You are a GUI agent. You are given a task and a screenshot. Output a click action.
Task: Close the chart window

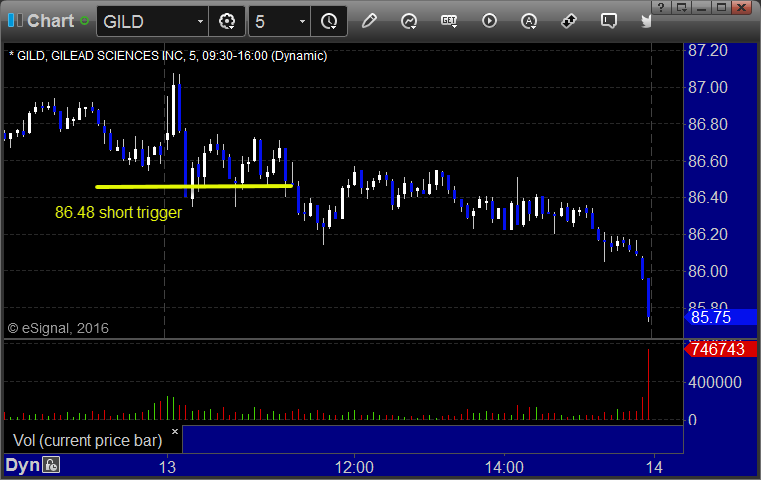[742, 7]
